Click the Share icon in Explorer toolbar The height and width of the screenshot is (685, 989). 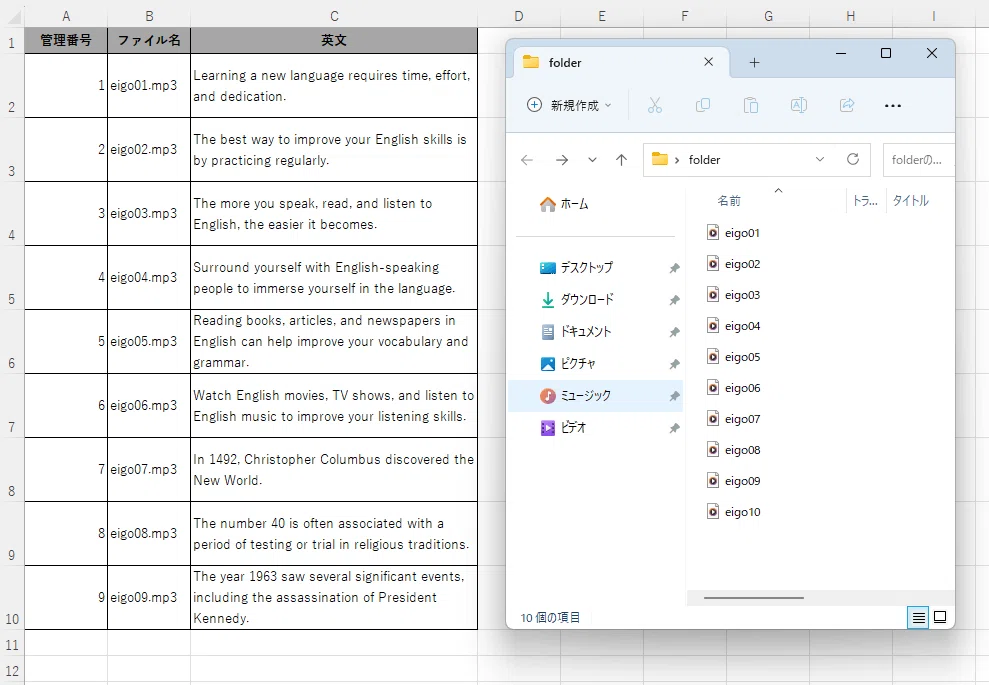point(847,105)
